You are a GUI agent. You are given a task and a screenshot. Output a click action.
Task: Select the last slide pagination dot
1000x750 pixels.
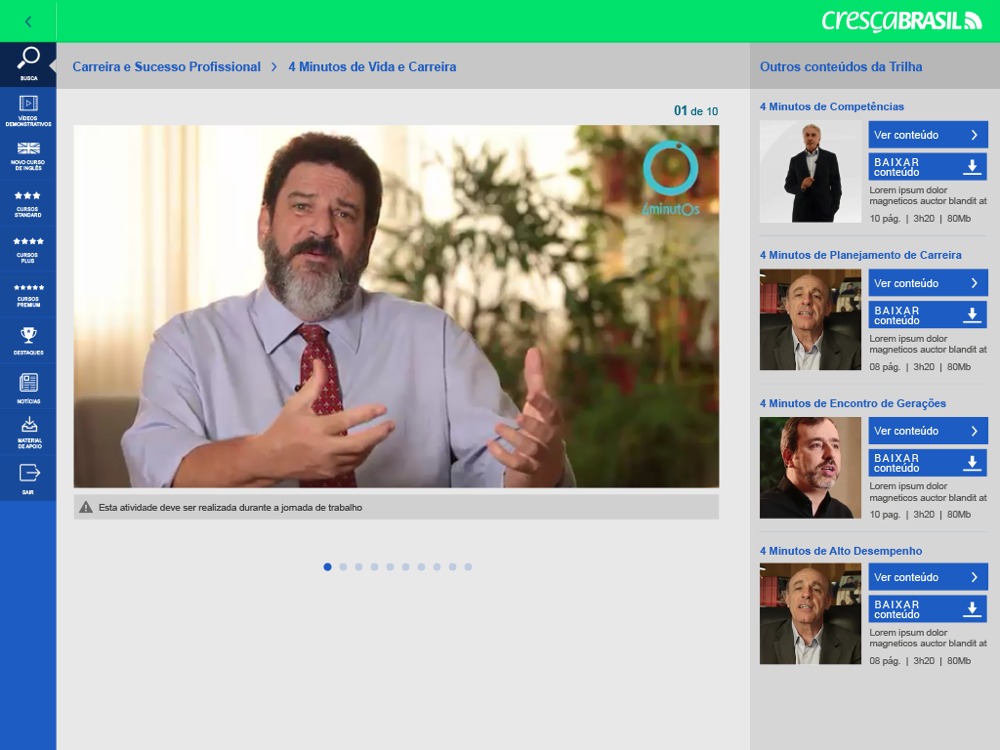468,567
